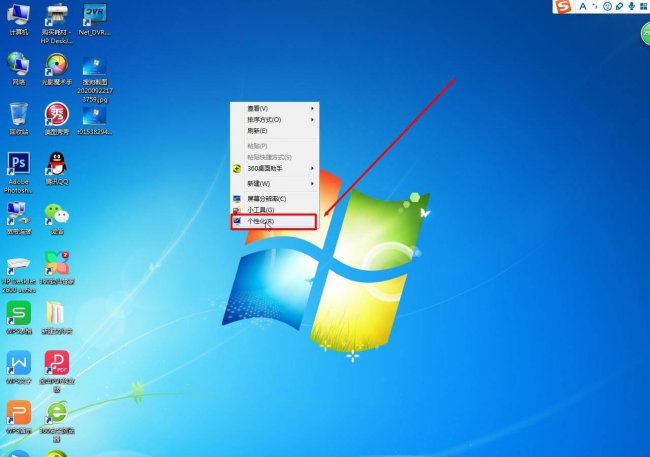Screen dimensions: 650x457
Task: Select the blue WPS文字 icon
Action: pyautogui.click(x=19, y=367)
